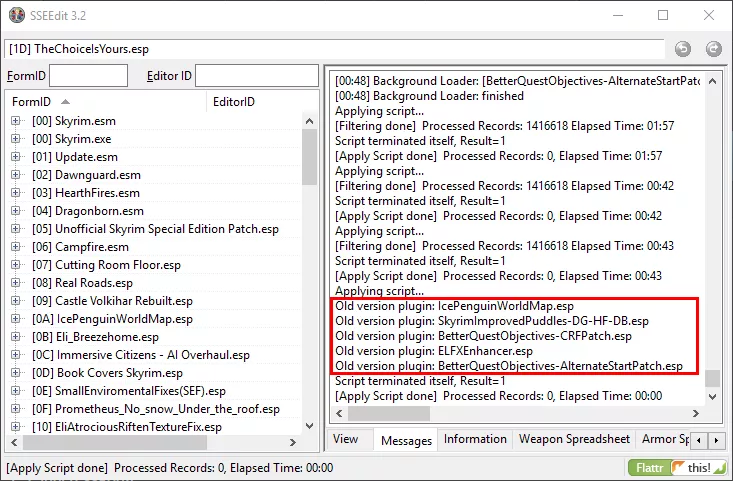Click the plugin tree horizontal scroll-left arrow
This screenshot has height=481, width=733.
14,442
